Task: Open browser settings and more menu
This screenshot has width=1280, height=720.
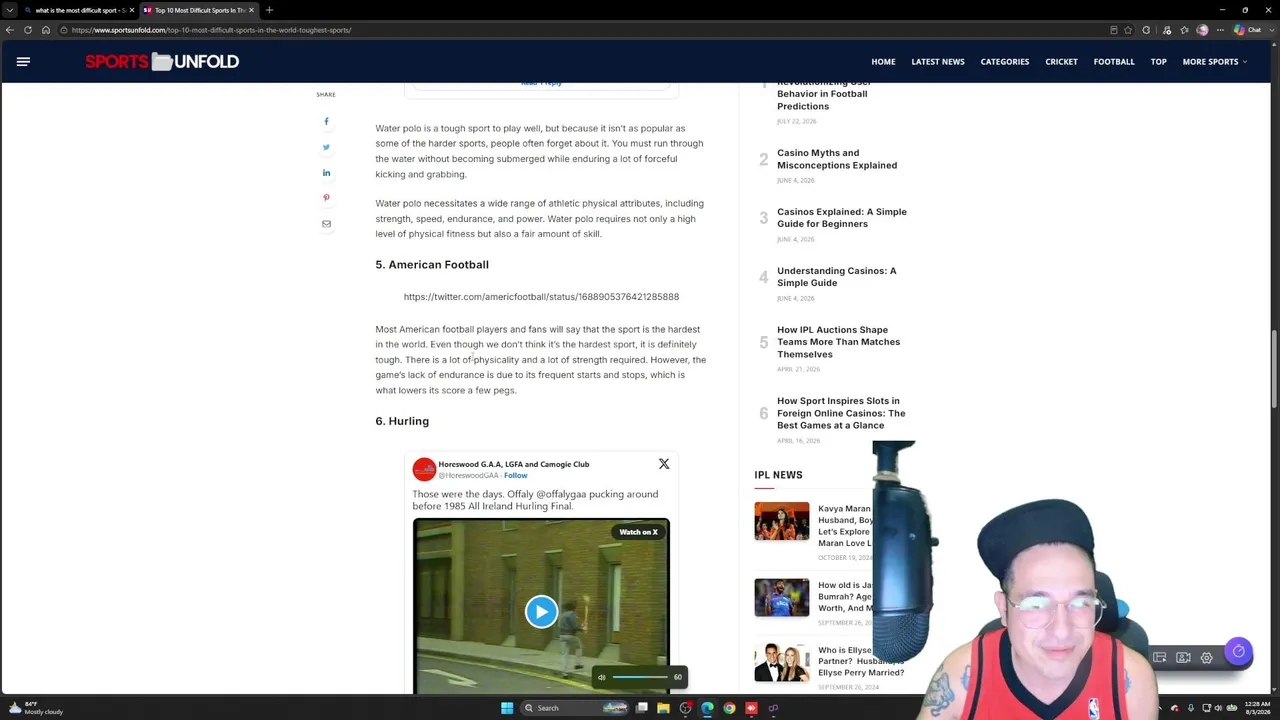Action: tap(1221, 30)
